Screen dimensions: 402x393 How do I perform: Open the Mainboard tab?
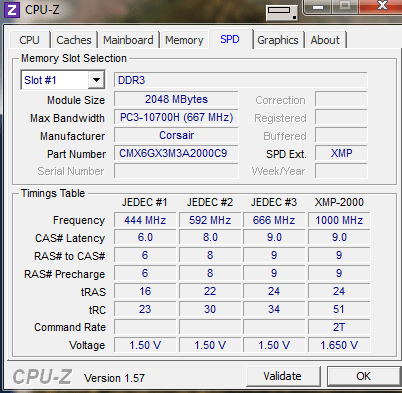(x=128, y=40)
